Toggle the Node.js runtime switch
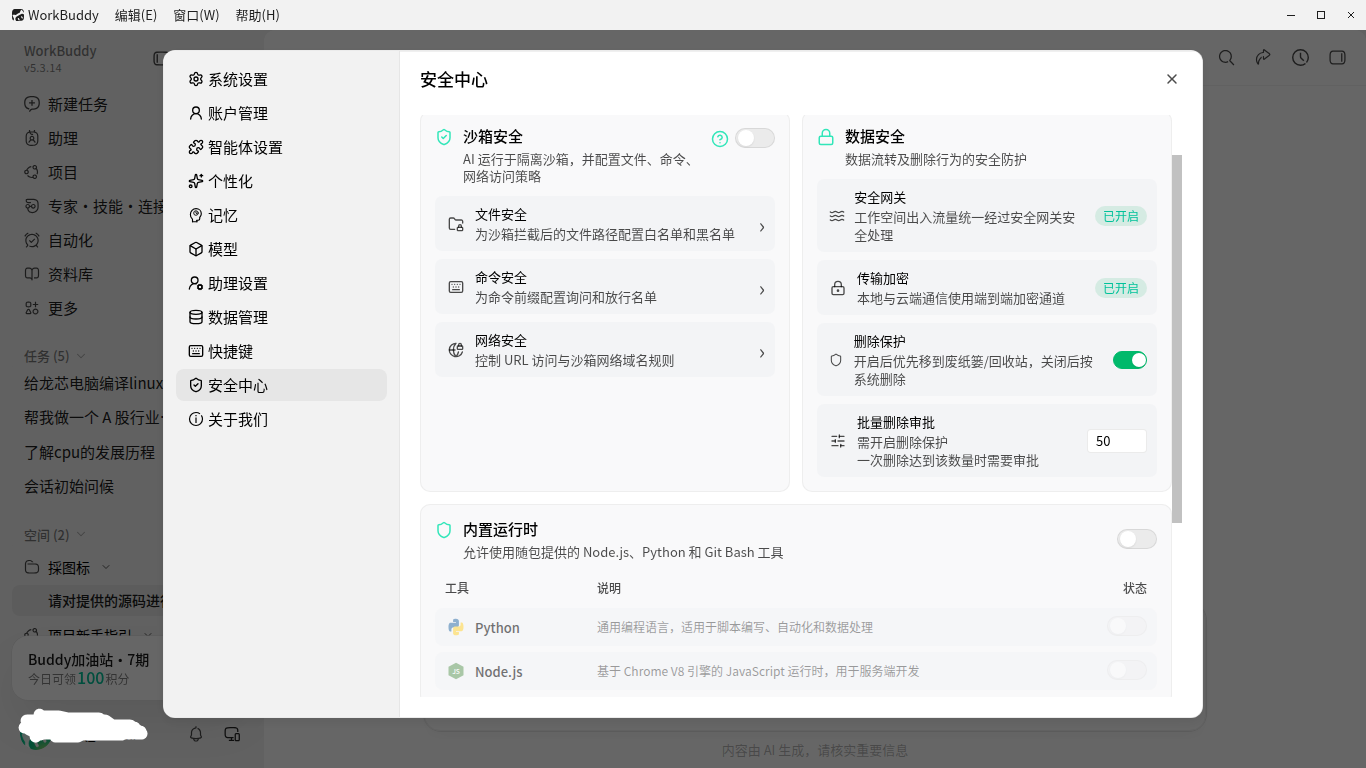Screen dimensions: 1366x768 [1127, 670]
